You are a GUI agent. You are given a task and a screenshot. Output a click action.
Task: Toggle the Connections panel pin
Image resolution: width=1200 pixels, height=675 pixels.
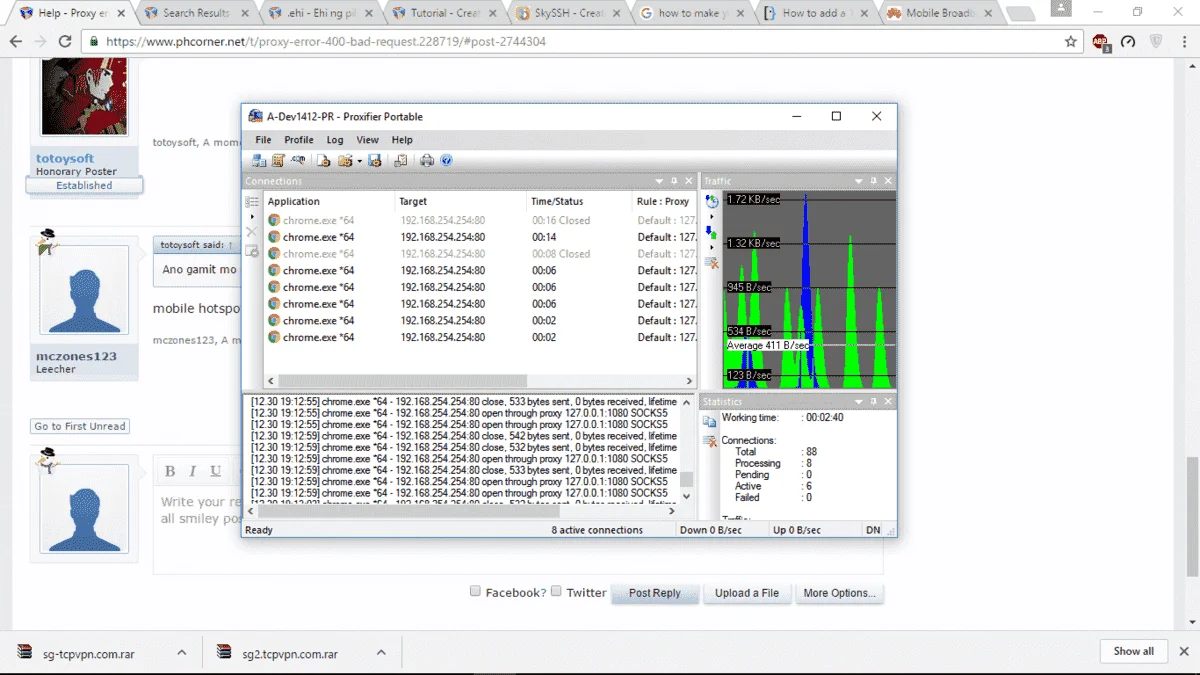(x=674, y=181)
